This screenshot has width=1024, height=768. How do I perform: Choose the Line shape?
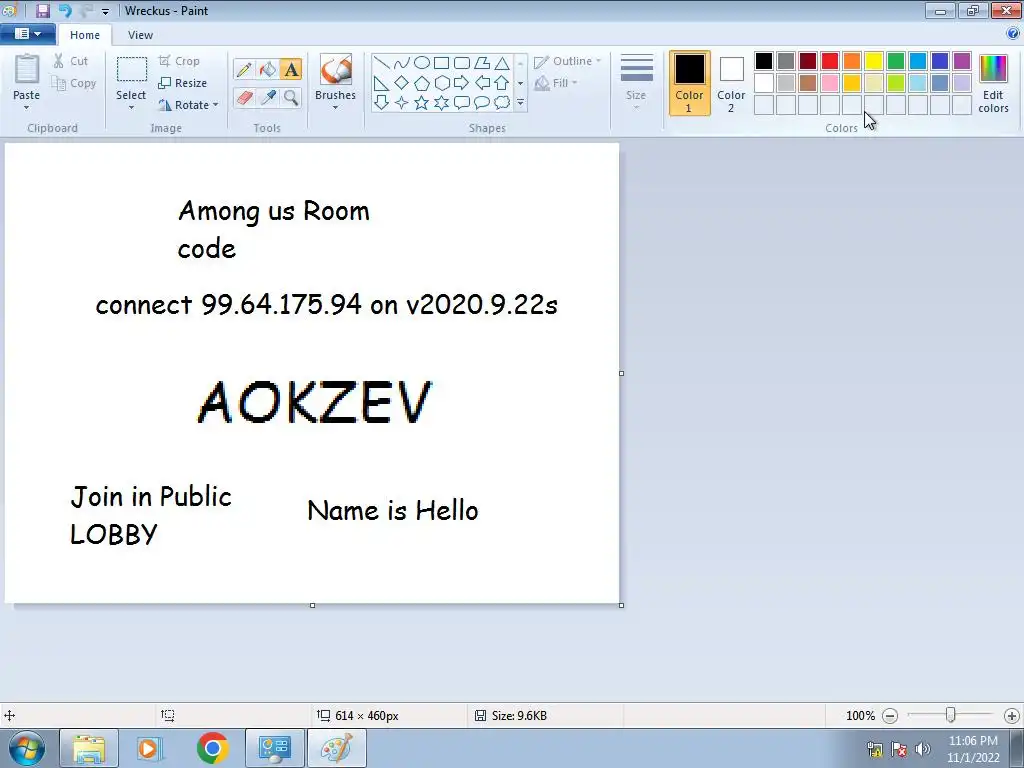click(x=381, y=63)
